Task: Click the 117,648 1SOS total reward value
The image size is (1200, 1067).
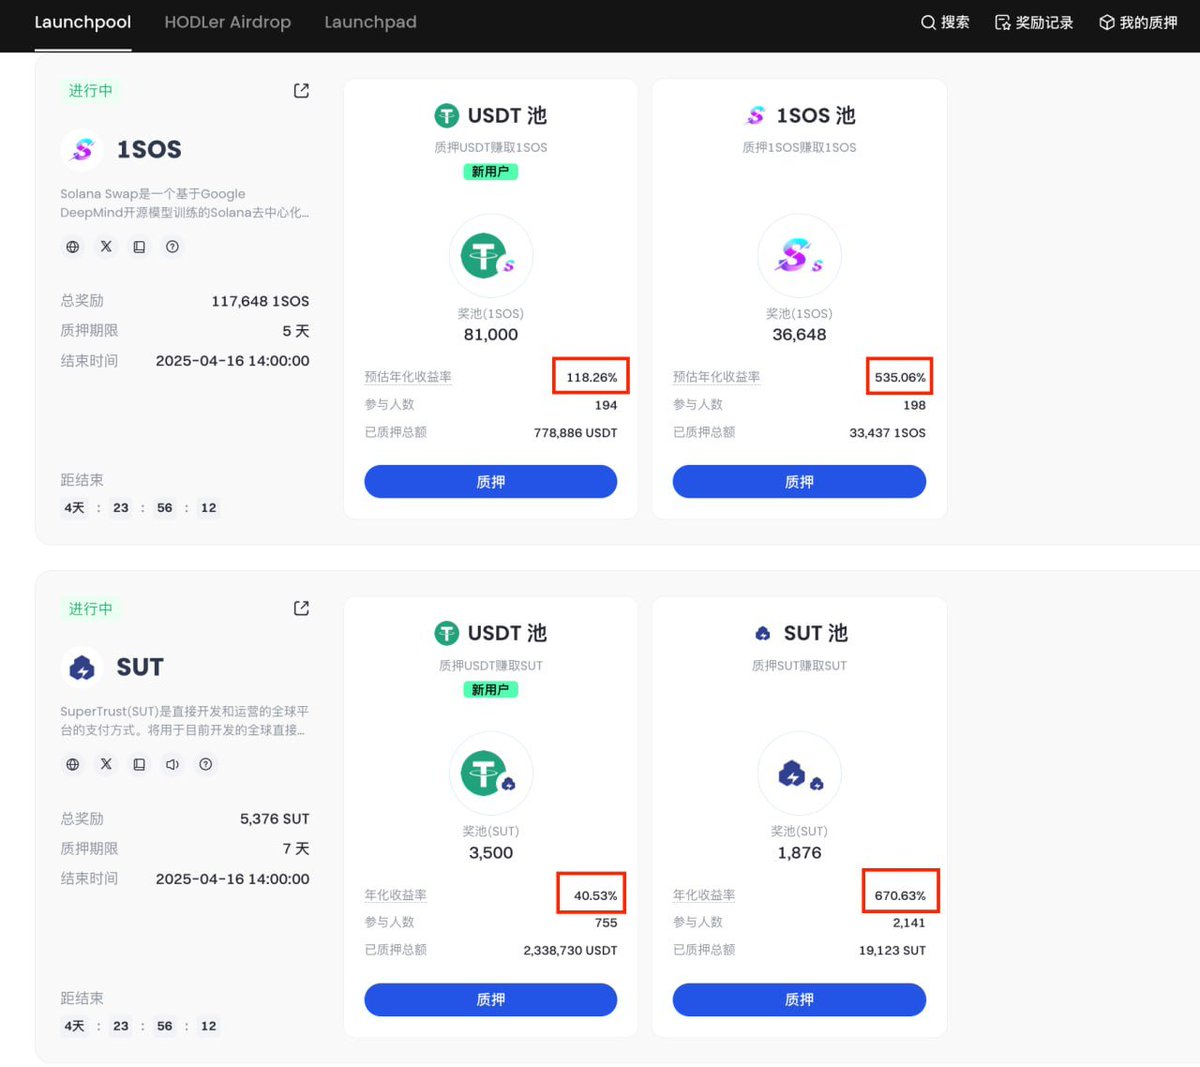Action: pyautogui.click(x=260, y=301)
